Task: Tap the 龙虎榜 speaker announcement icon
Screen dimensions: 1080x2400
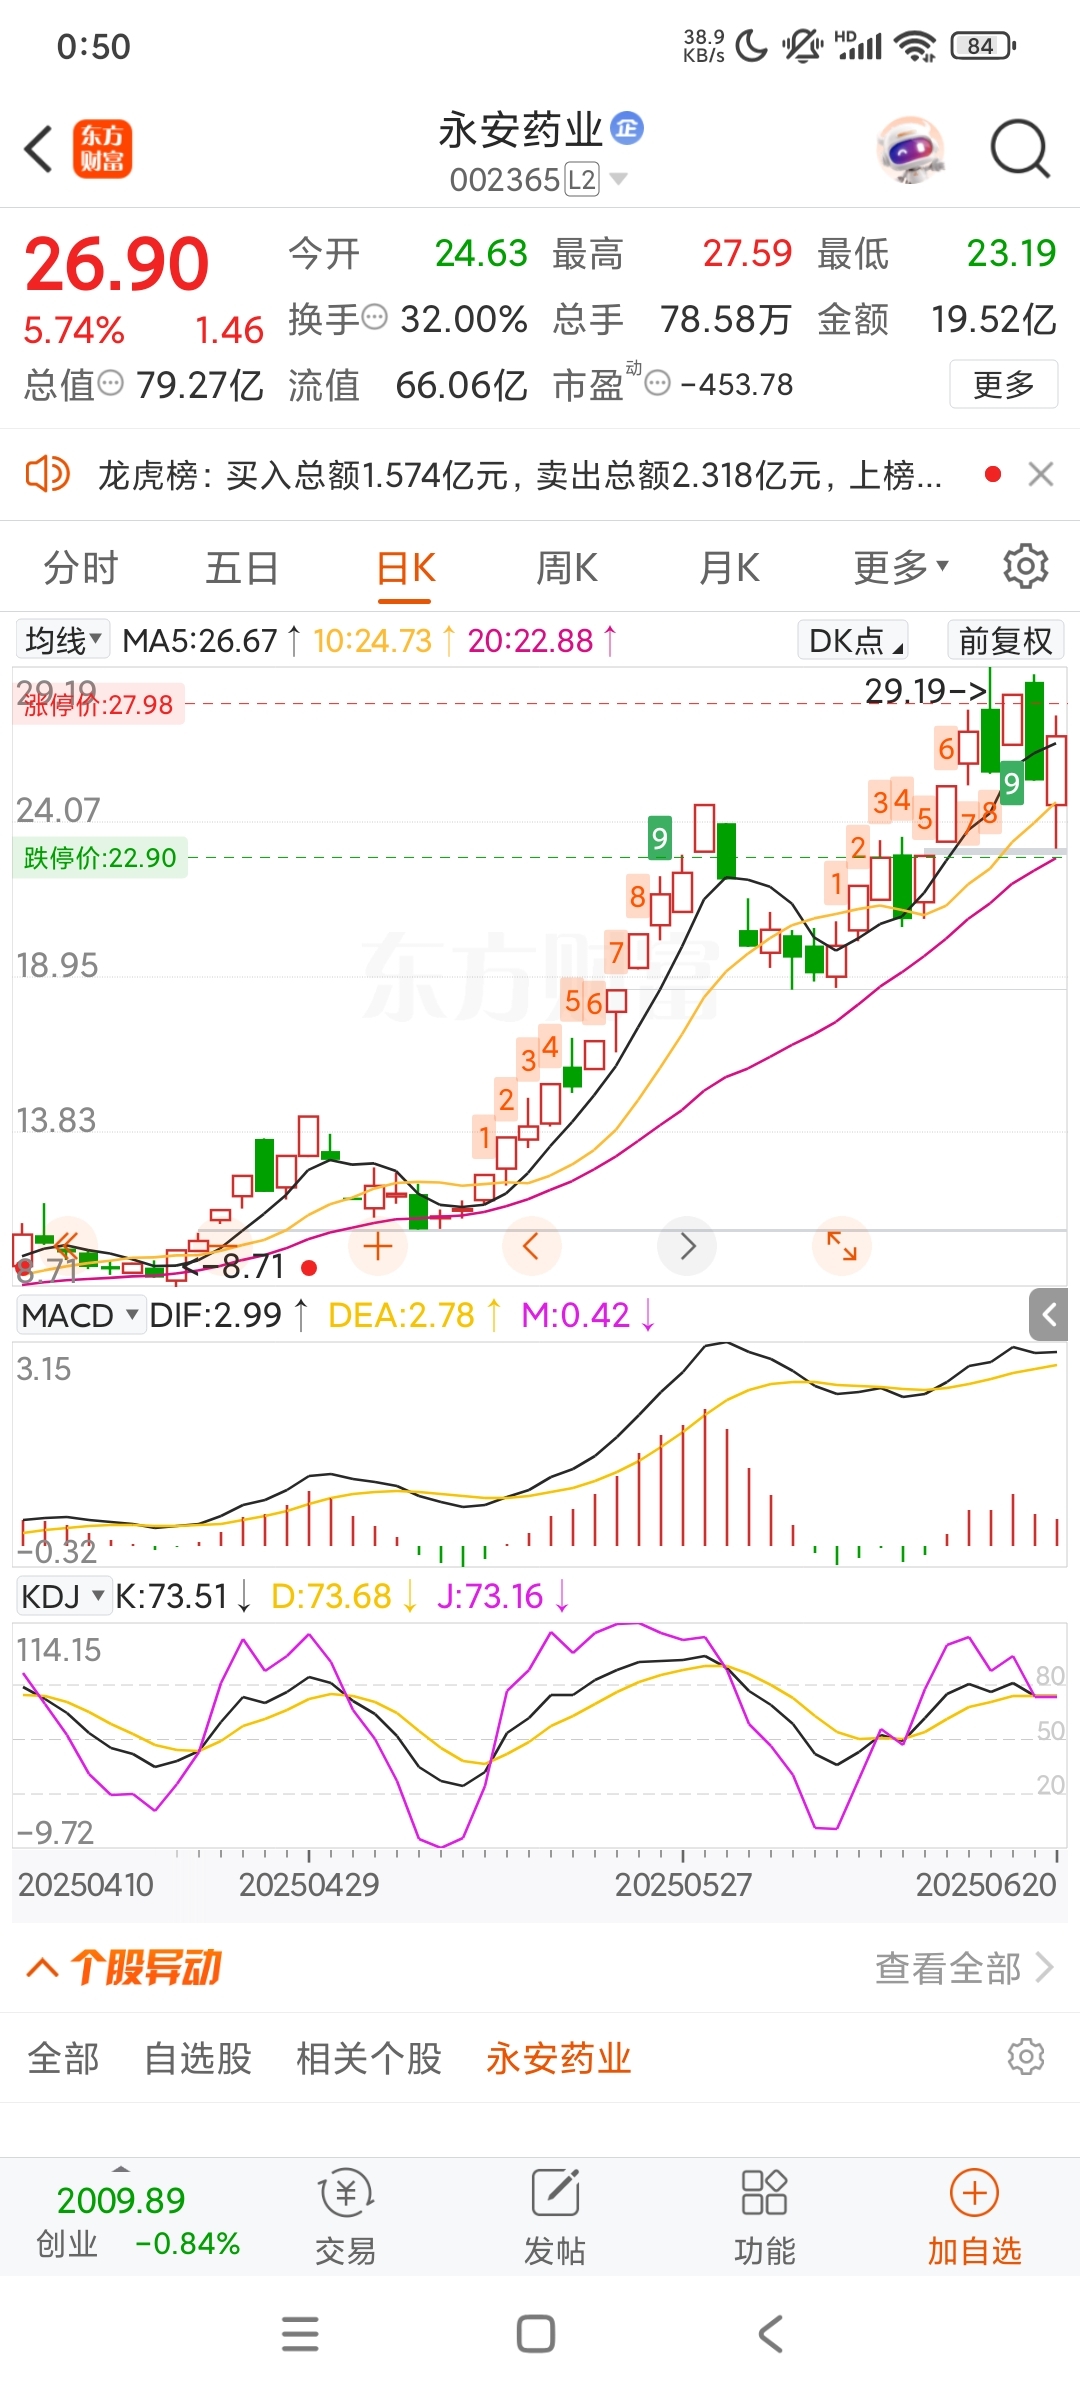Action: coord(47,474)
